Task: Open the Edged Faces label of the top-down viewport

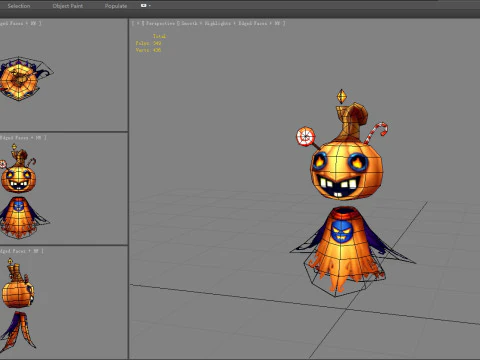Action: point(11,23)
